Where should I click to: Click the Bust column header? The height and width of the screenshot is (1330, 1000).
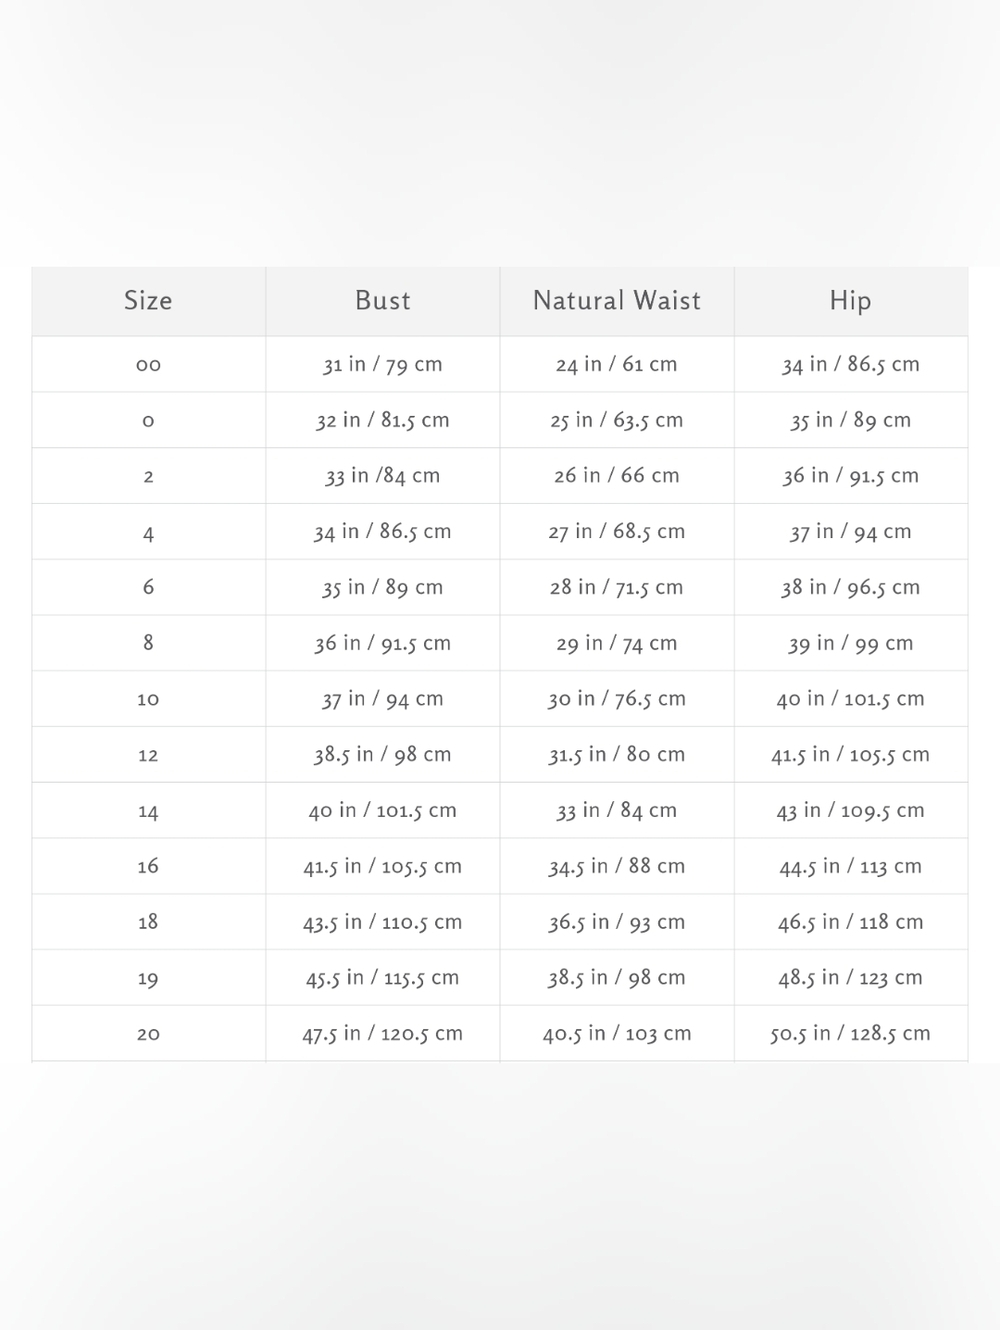383,301
